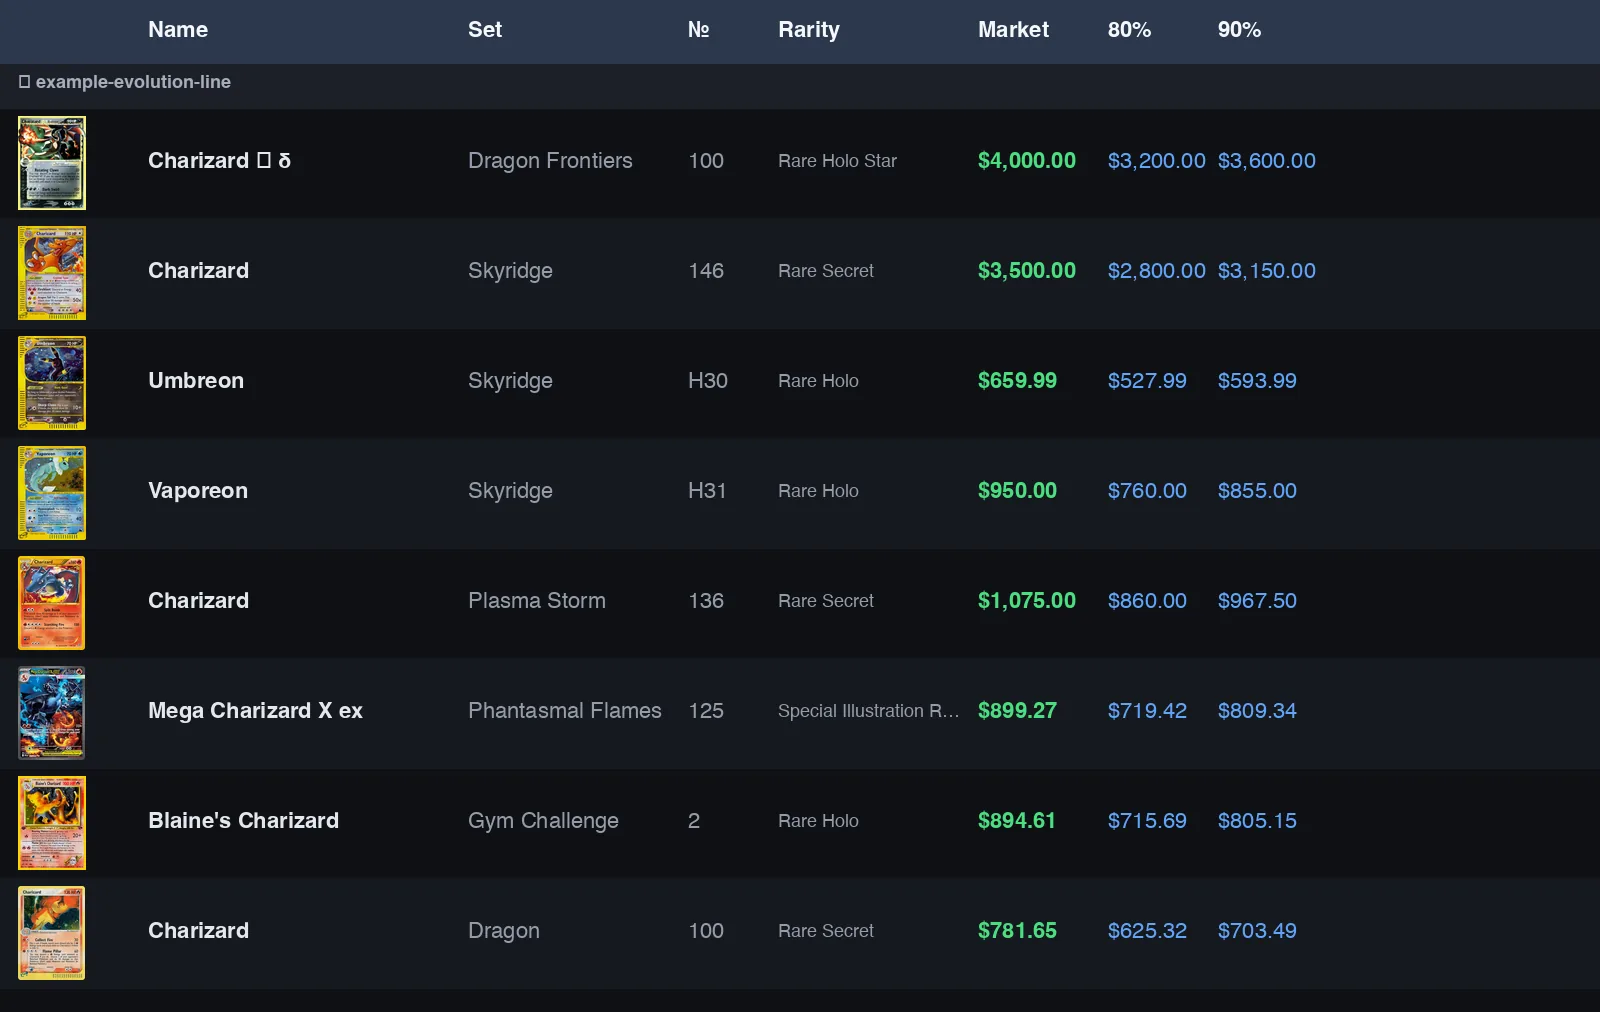Click the $2,800.00 80% price
This screenshot has width=1600, height=1012.
click(1157, 271)
